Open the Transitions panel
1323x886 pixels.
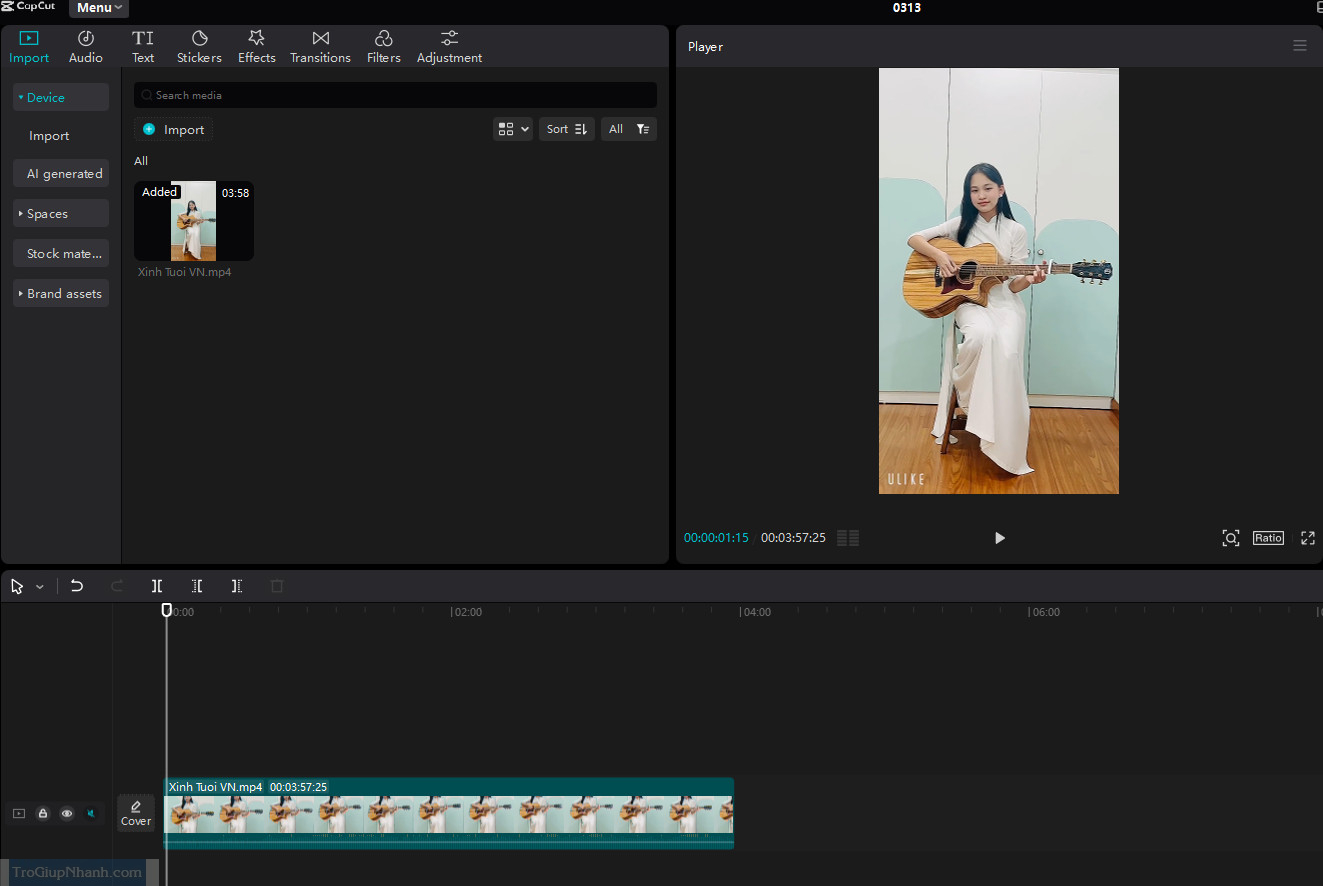click(x=320, y=47)
